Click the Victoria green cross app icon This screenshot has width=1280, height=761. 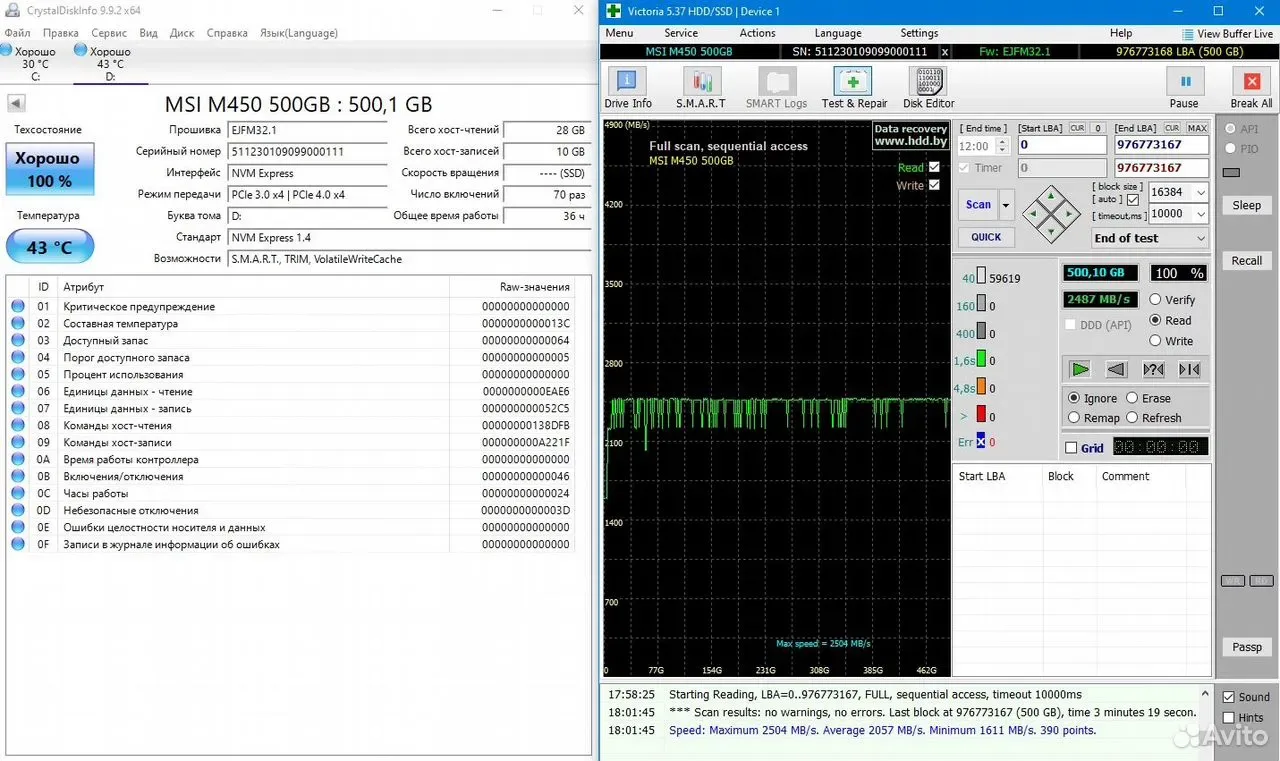pos(612,11)
